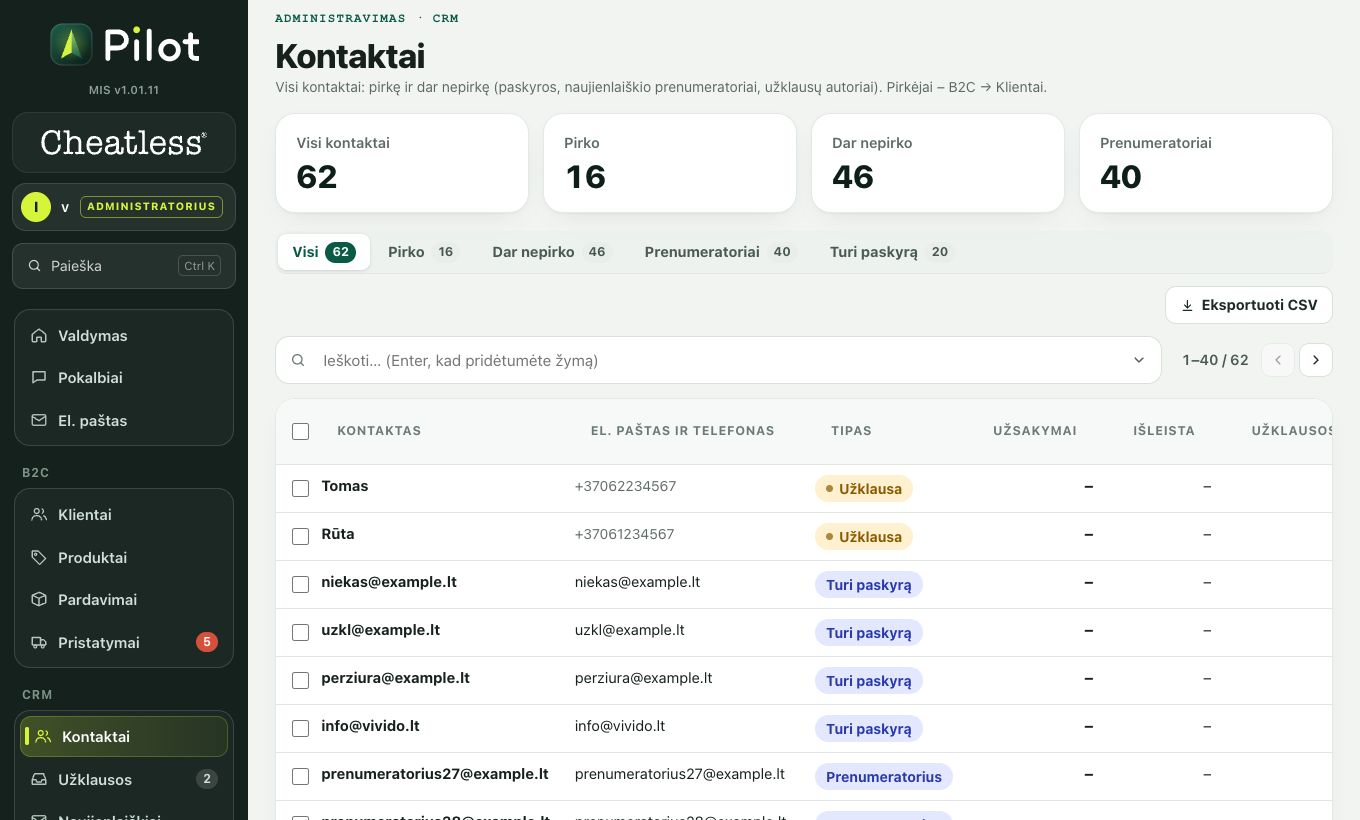This screenshot has width=1360, height=820.
Task: Click the Užklausa badge in Tomas row
Action: coord(864,489)
